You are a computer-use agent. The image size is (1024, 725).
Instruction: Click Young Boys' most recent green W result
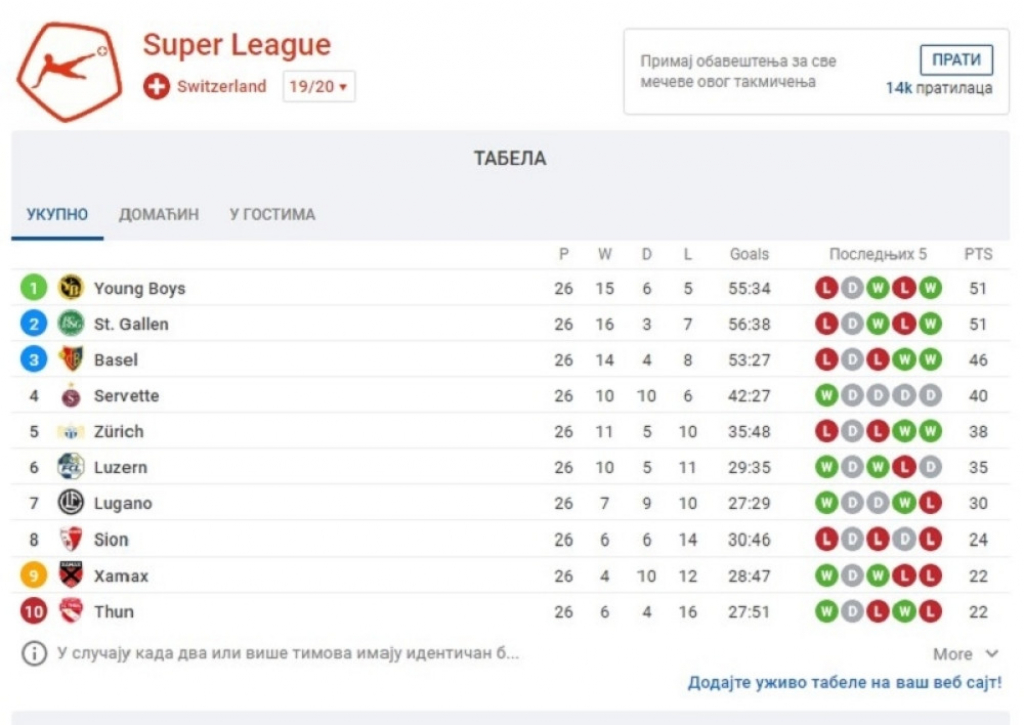[930, 288]
